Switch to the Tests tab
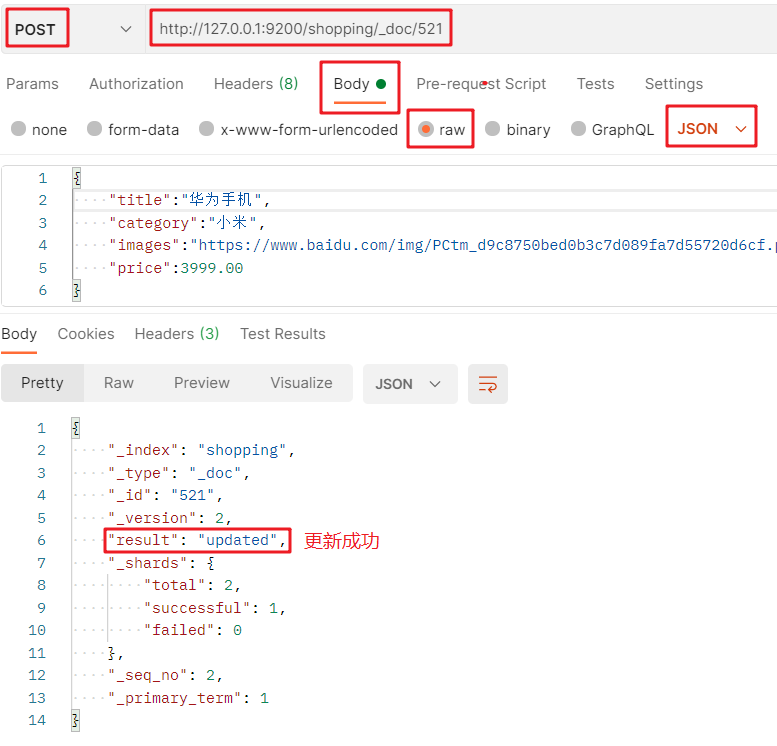The image size is (777, 746). coord(595,84)
